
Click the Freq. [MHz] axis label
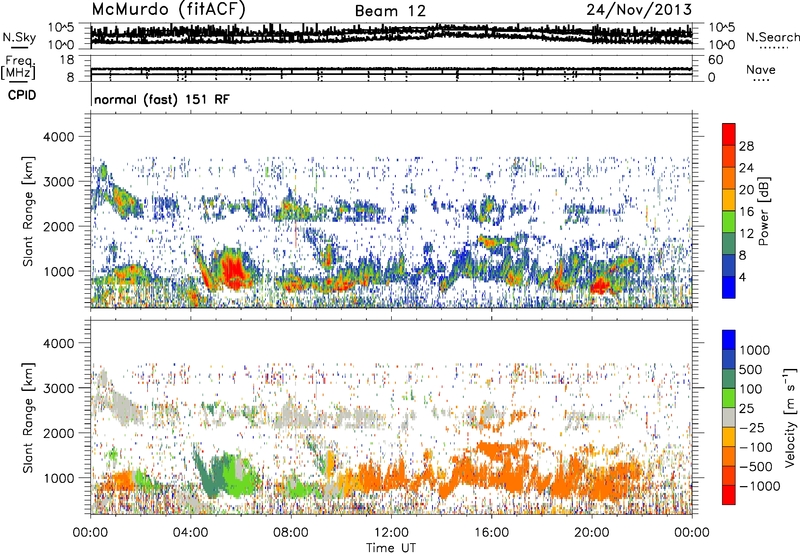coord(19,67)
